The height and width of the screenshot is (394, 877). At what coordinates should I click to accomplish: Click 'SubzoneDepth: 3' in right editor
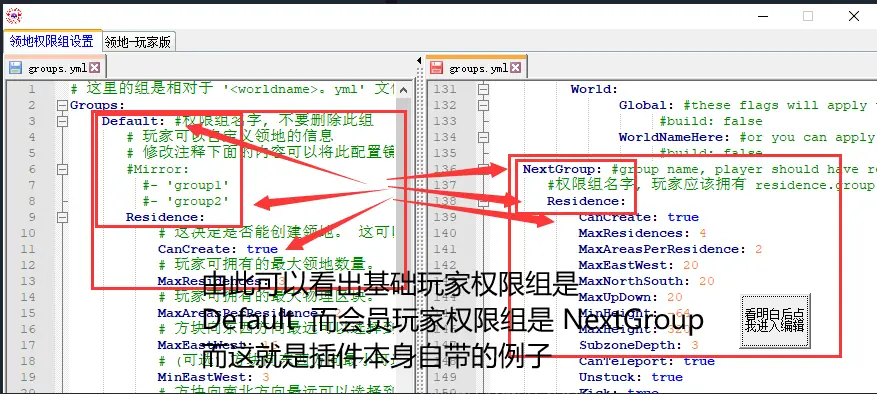tap(639, 345)
